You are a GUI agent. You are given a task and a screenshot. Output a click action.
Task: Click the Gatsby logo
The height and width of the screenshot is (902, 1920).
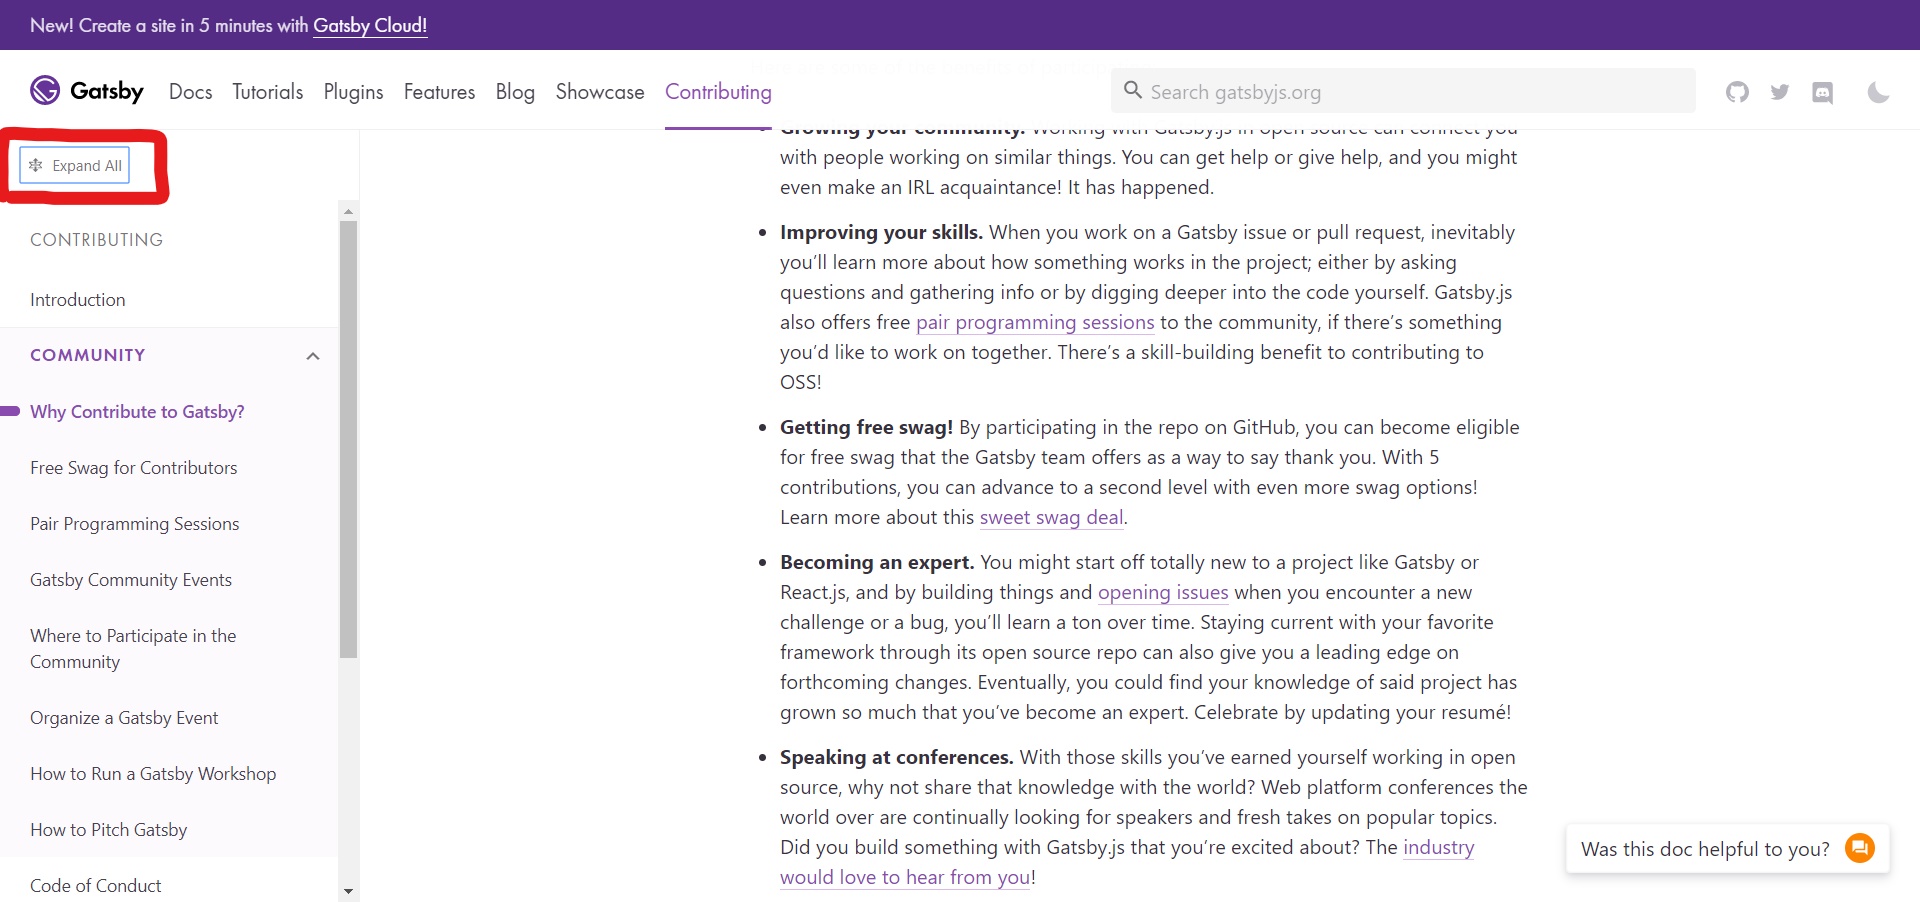(85, 90)
